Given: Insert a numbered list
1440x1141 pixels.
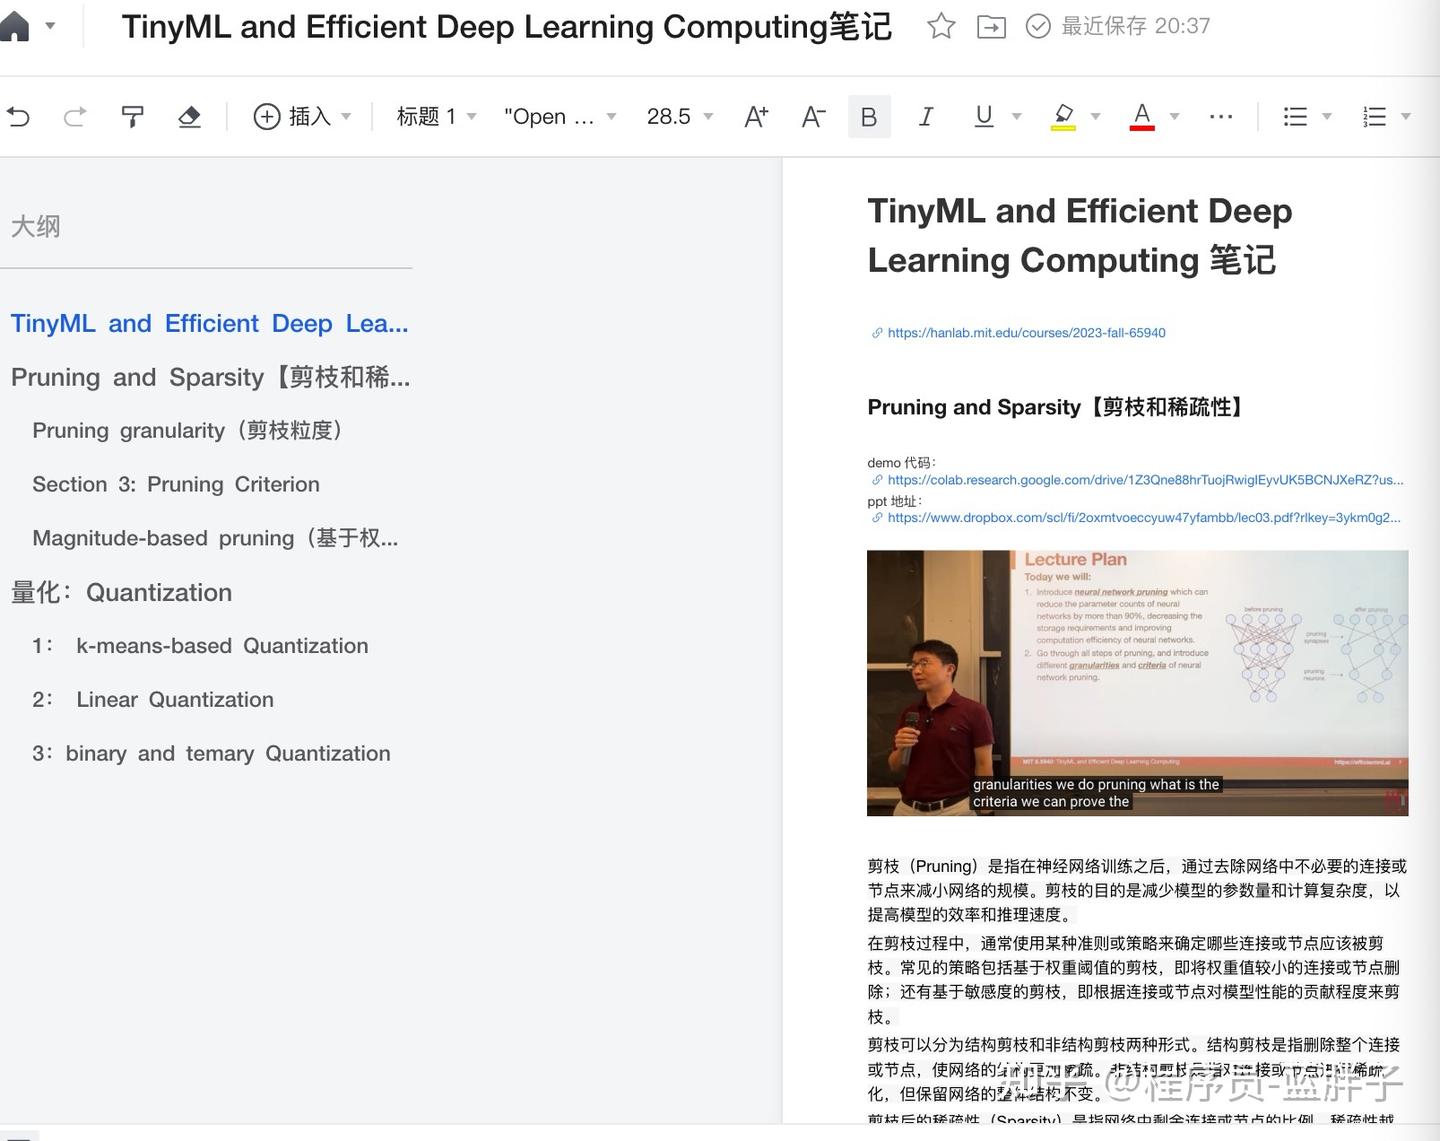Looking at the screenshot, I should click(1374, 117).
